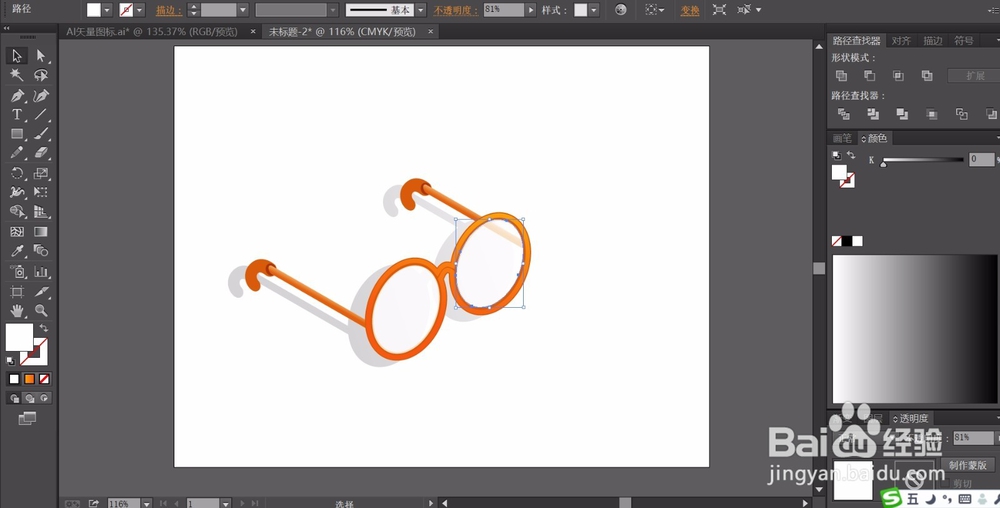Select the Column Graph tool
1000x508 pixels.
point(41,272)
